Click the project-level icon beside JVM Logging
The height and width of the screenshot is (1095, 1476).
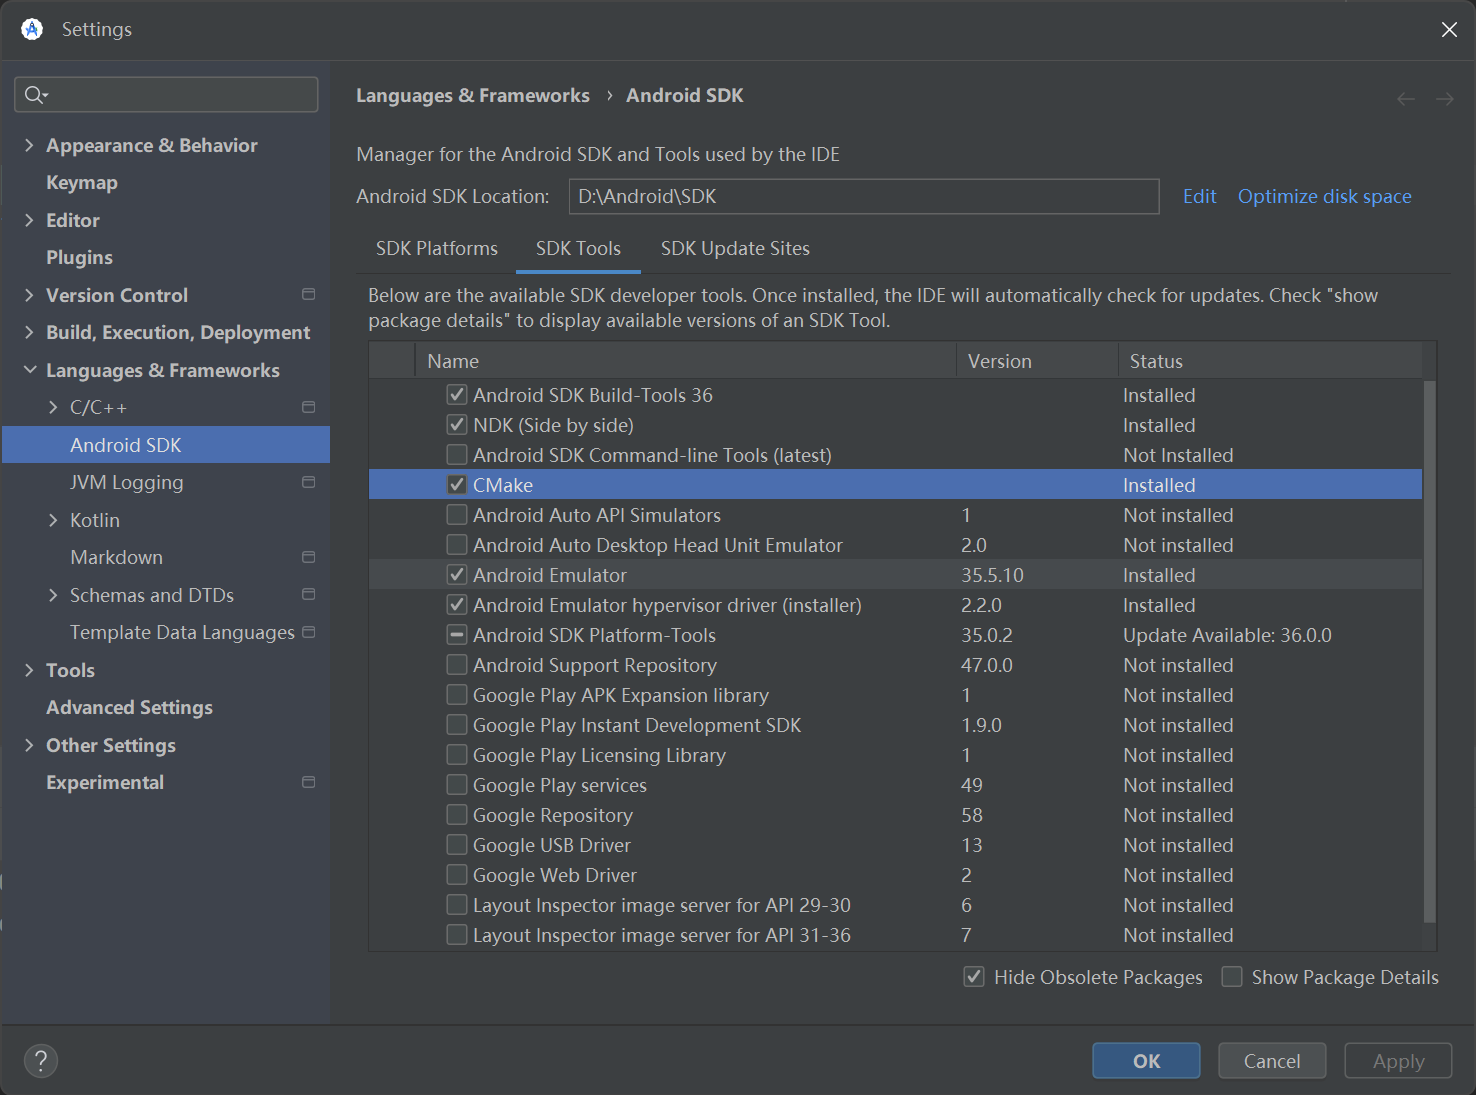[x=308, y=482]
